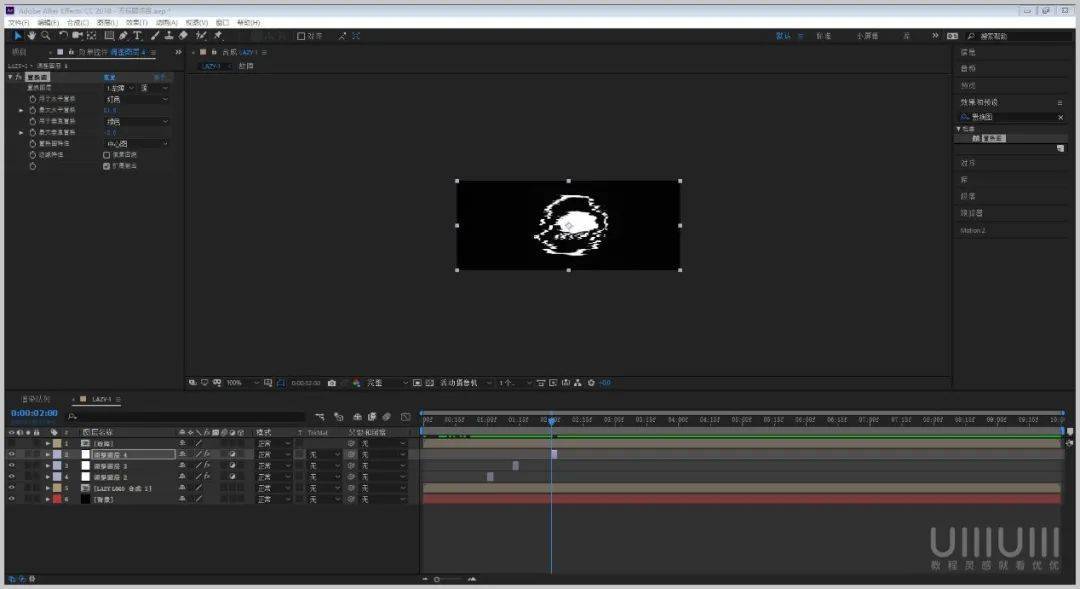Open the parent dropdown for layer 6
The image size is (1080, 589).
[383, 499]
